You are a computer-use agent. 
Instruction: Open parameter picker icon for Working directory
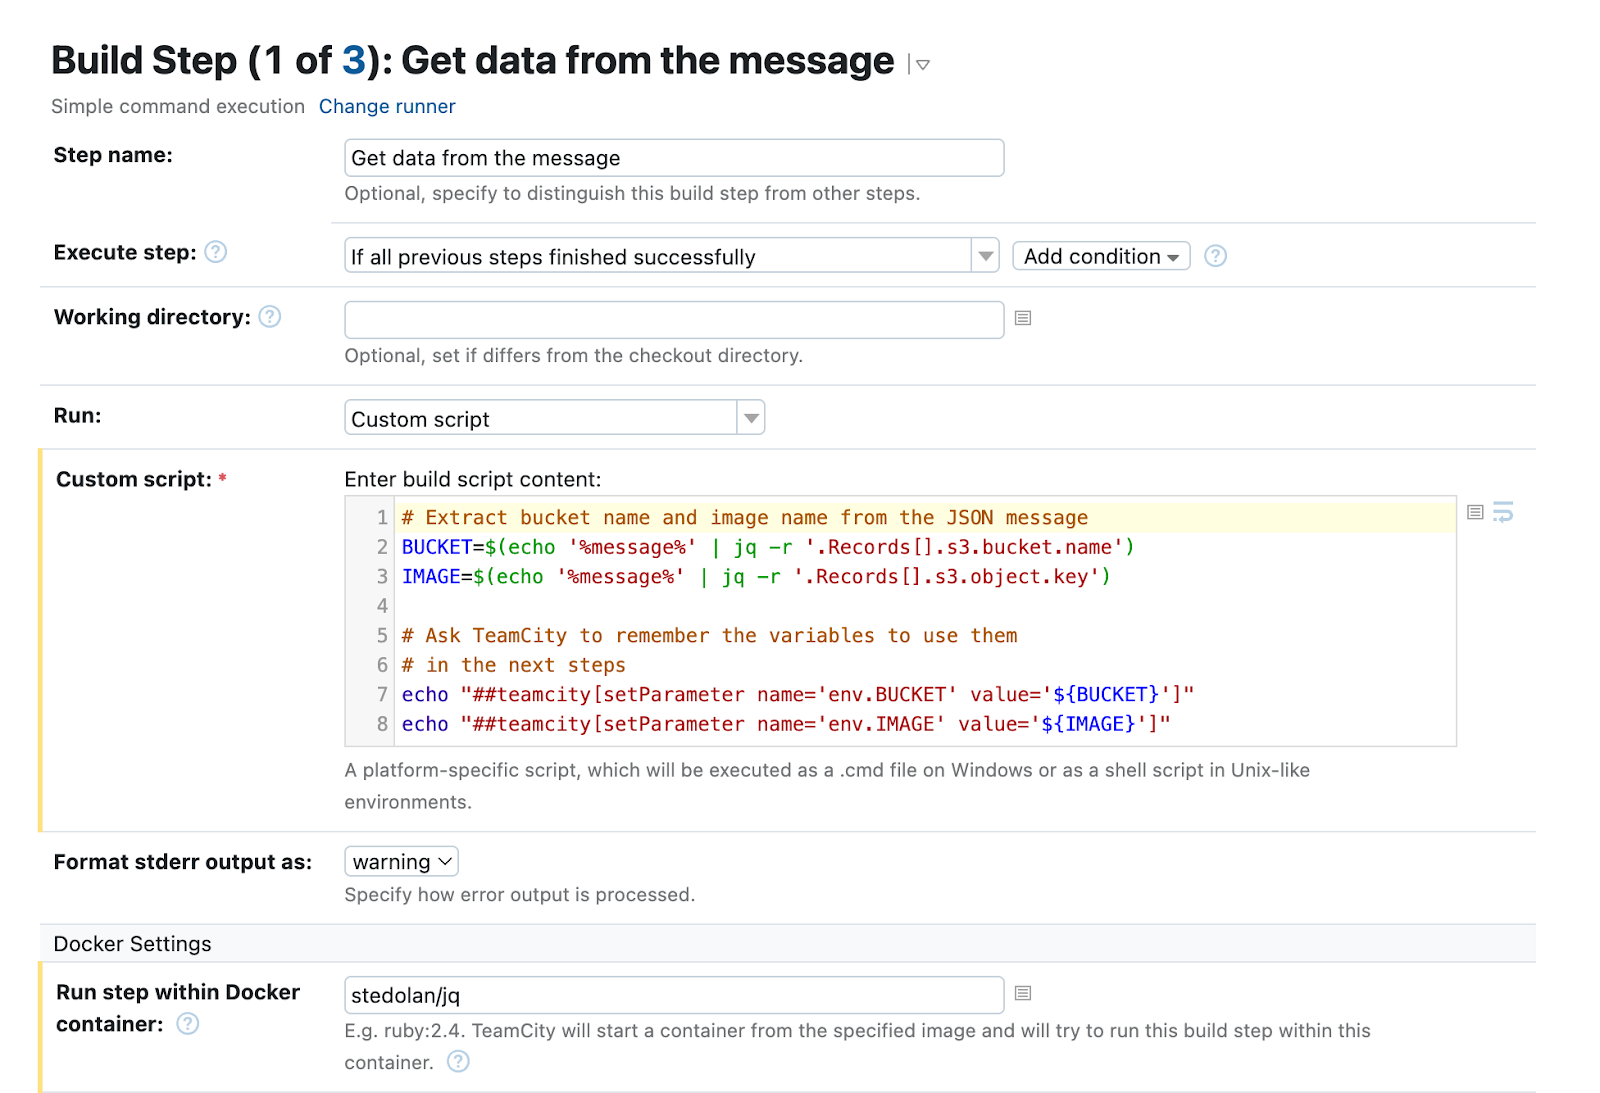[x=1023, y=318]
